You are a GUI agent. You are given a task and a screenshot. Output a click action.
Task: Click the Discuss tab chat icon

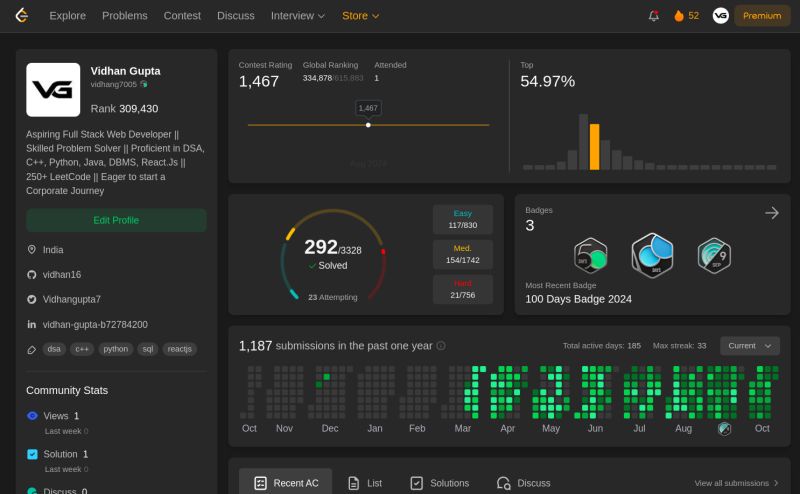pos(504,483)
